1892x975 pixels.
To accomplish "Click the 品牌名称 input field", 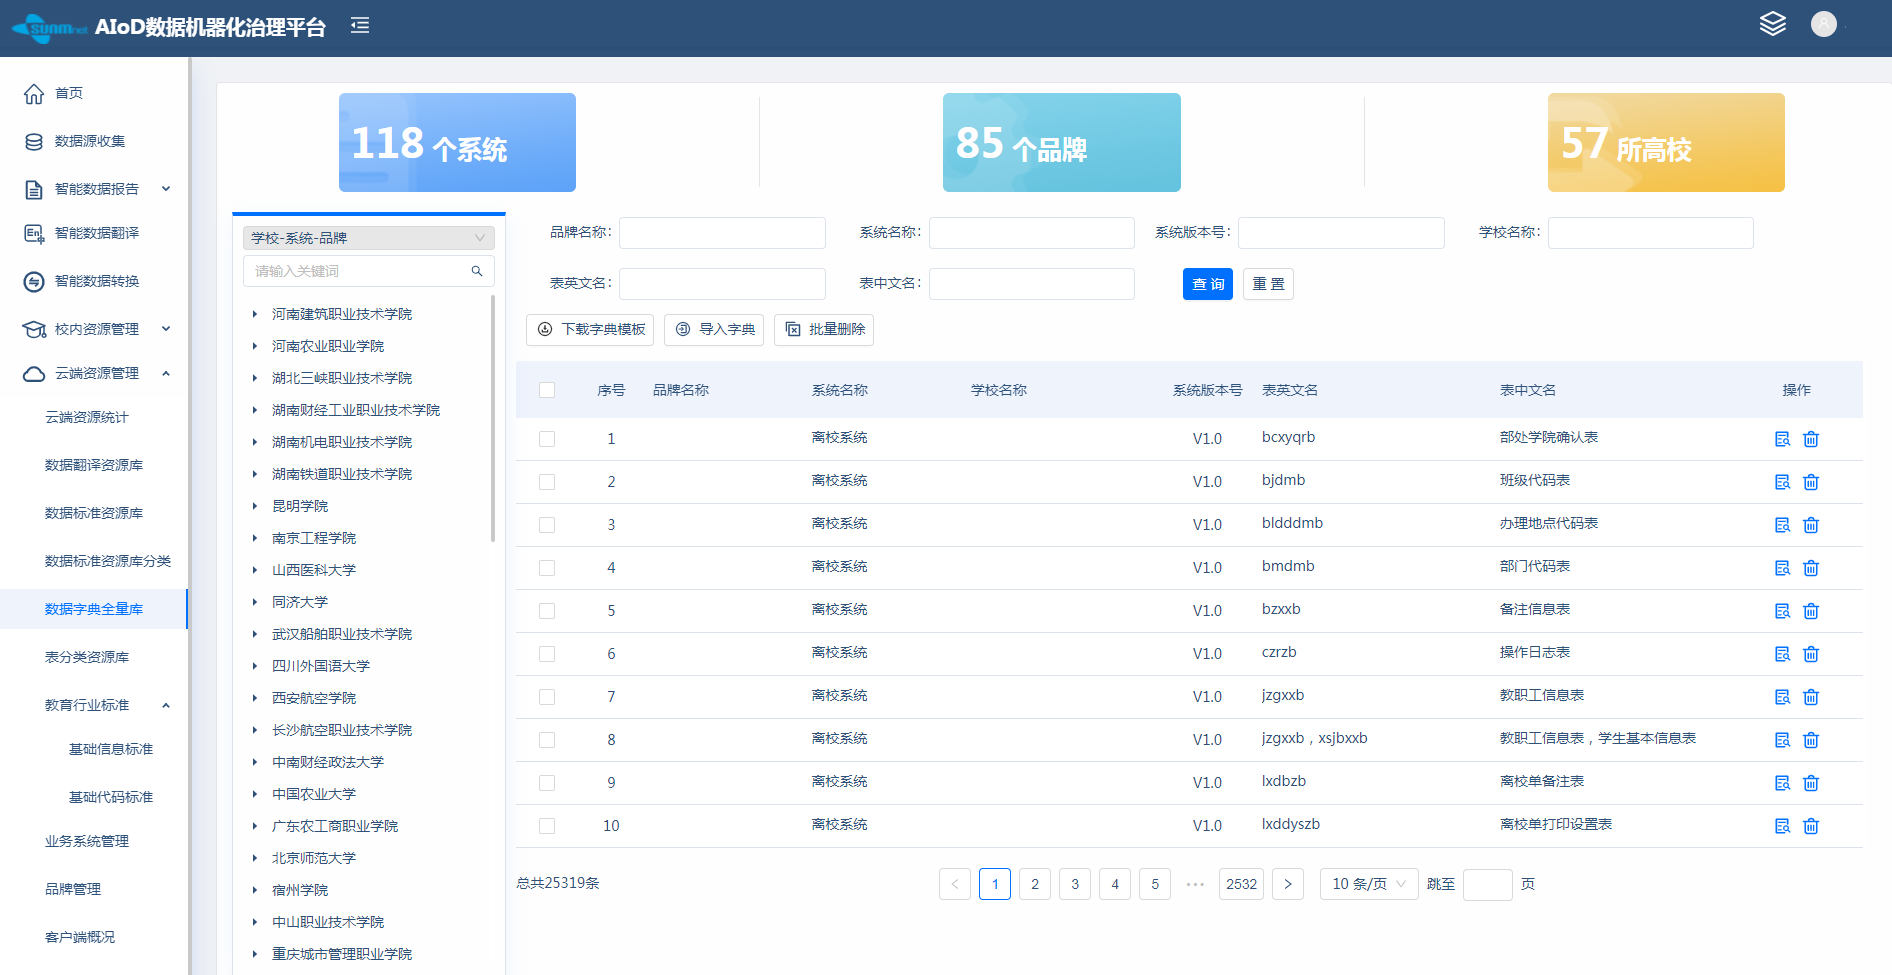I will click(722, 233).
